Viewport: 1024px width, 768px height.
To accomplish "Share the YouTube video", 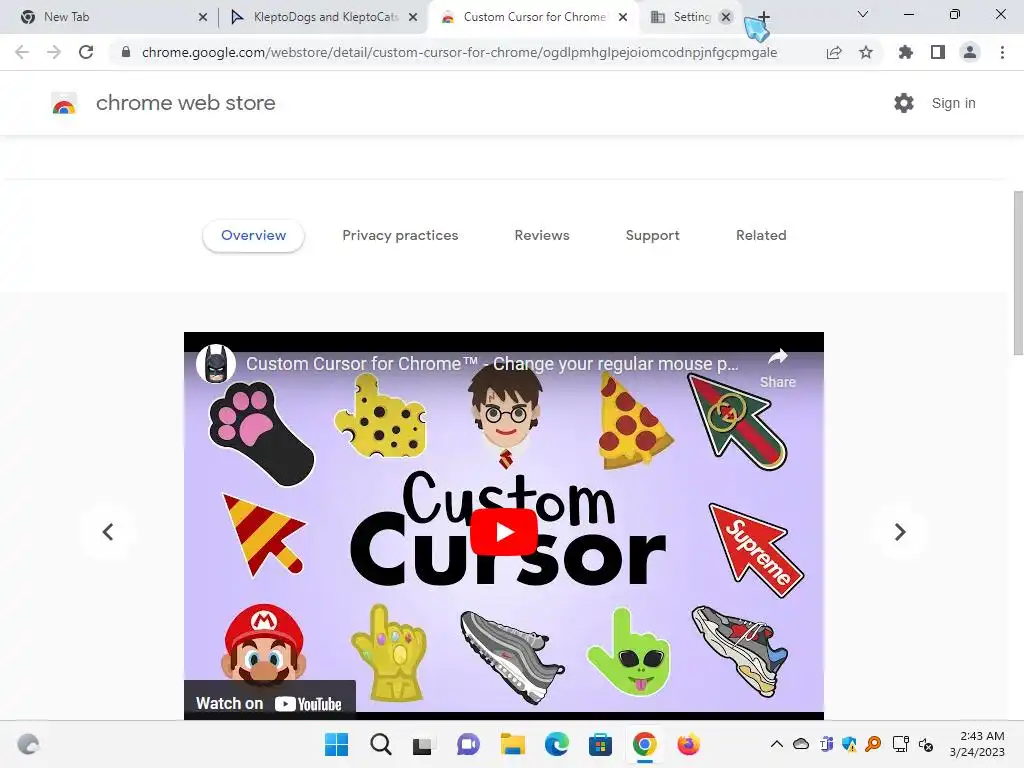I will (777, 368).
